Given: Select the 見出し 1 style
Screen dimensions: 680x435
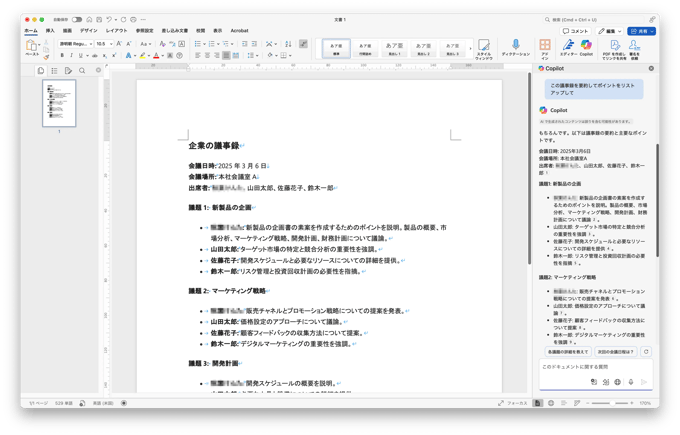Looking at the screenshot, I should [x=394, y=48].
